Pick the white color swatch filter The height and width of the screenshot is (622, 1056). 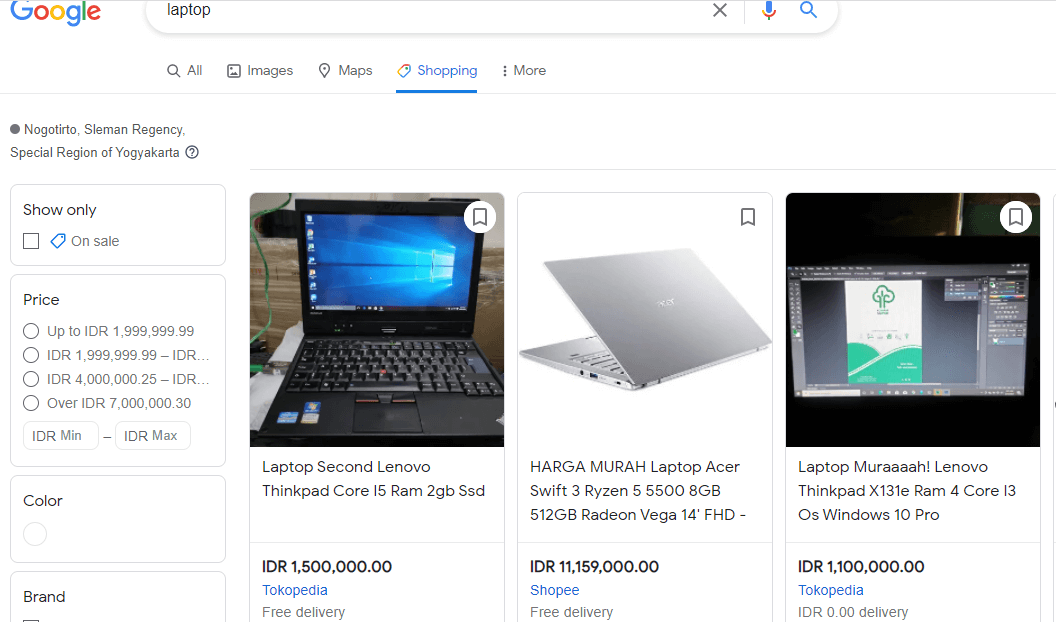35,534
